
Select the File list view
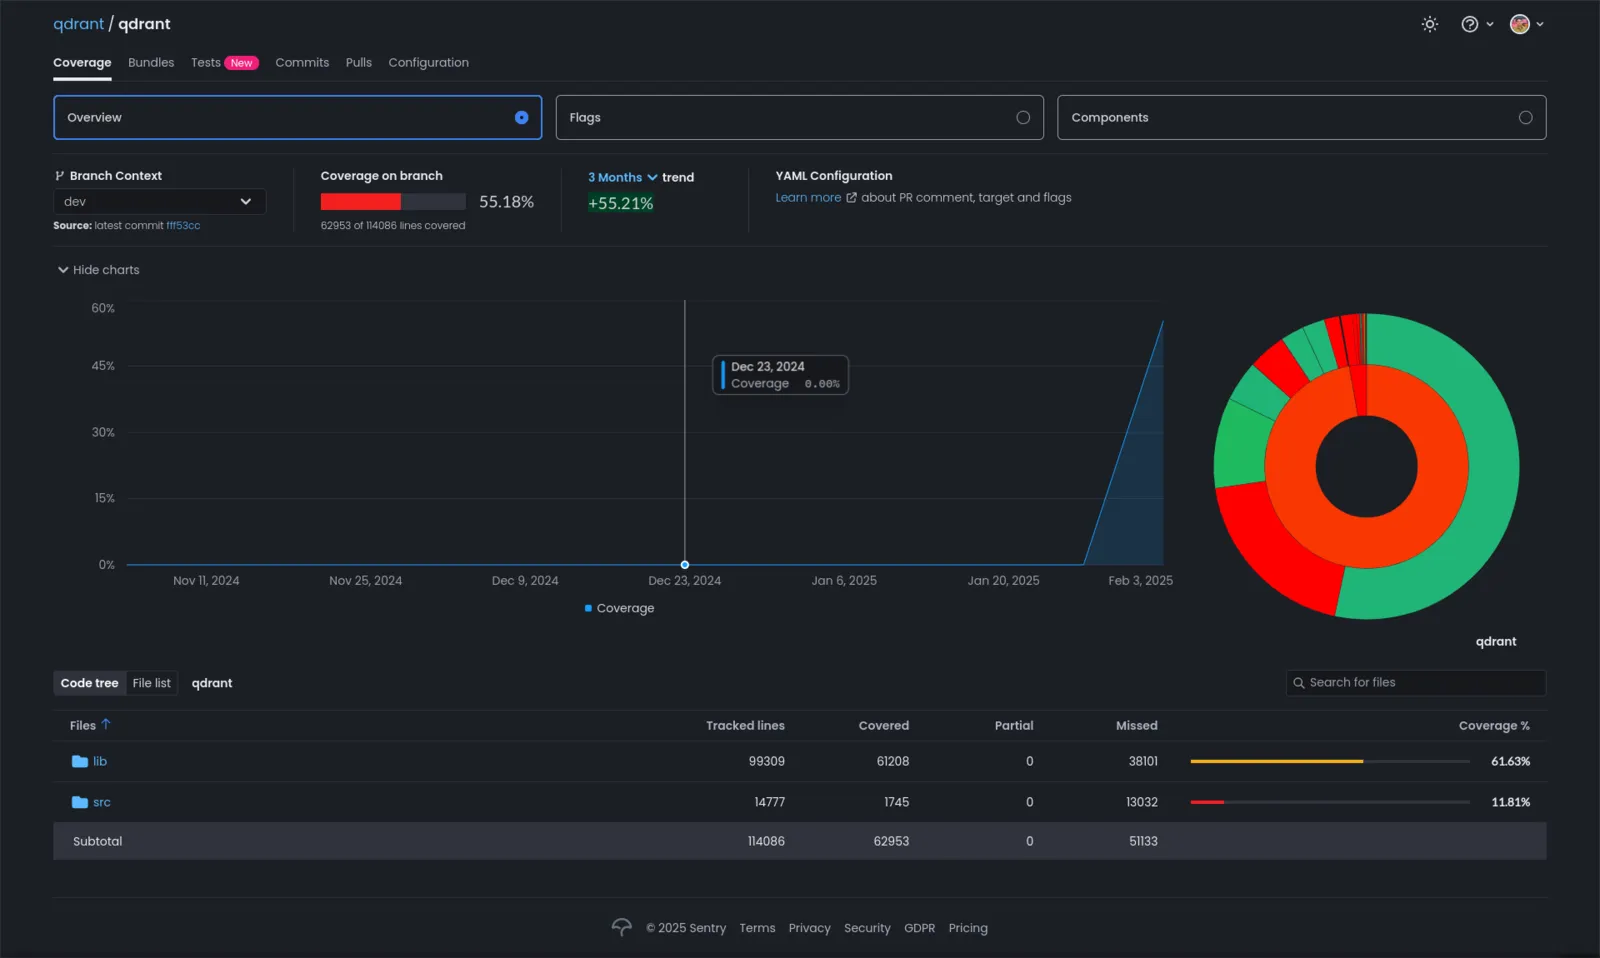pos(152,683)
